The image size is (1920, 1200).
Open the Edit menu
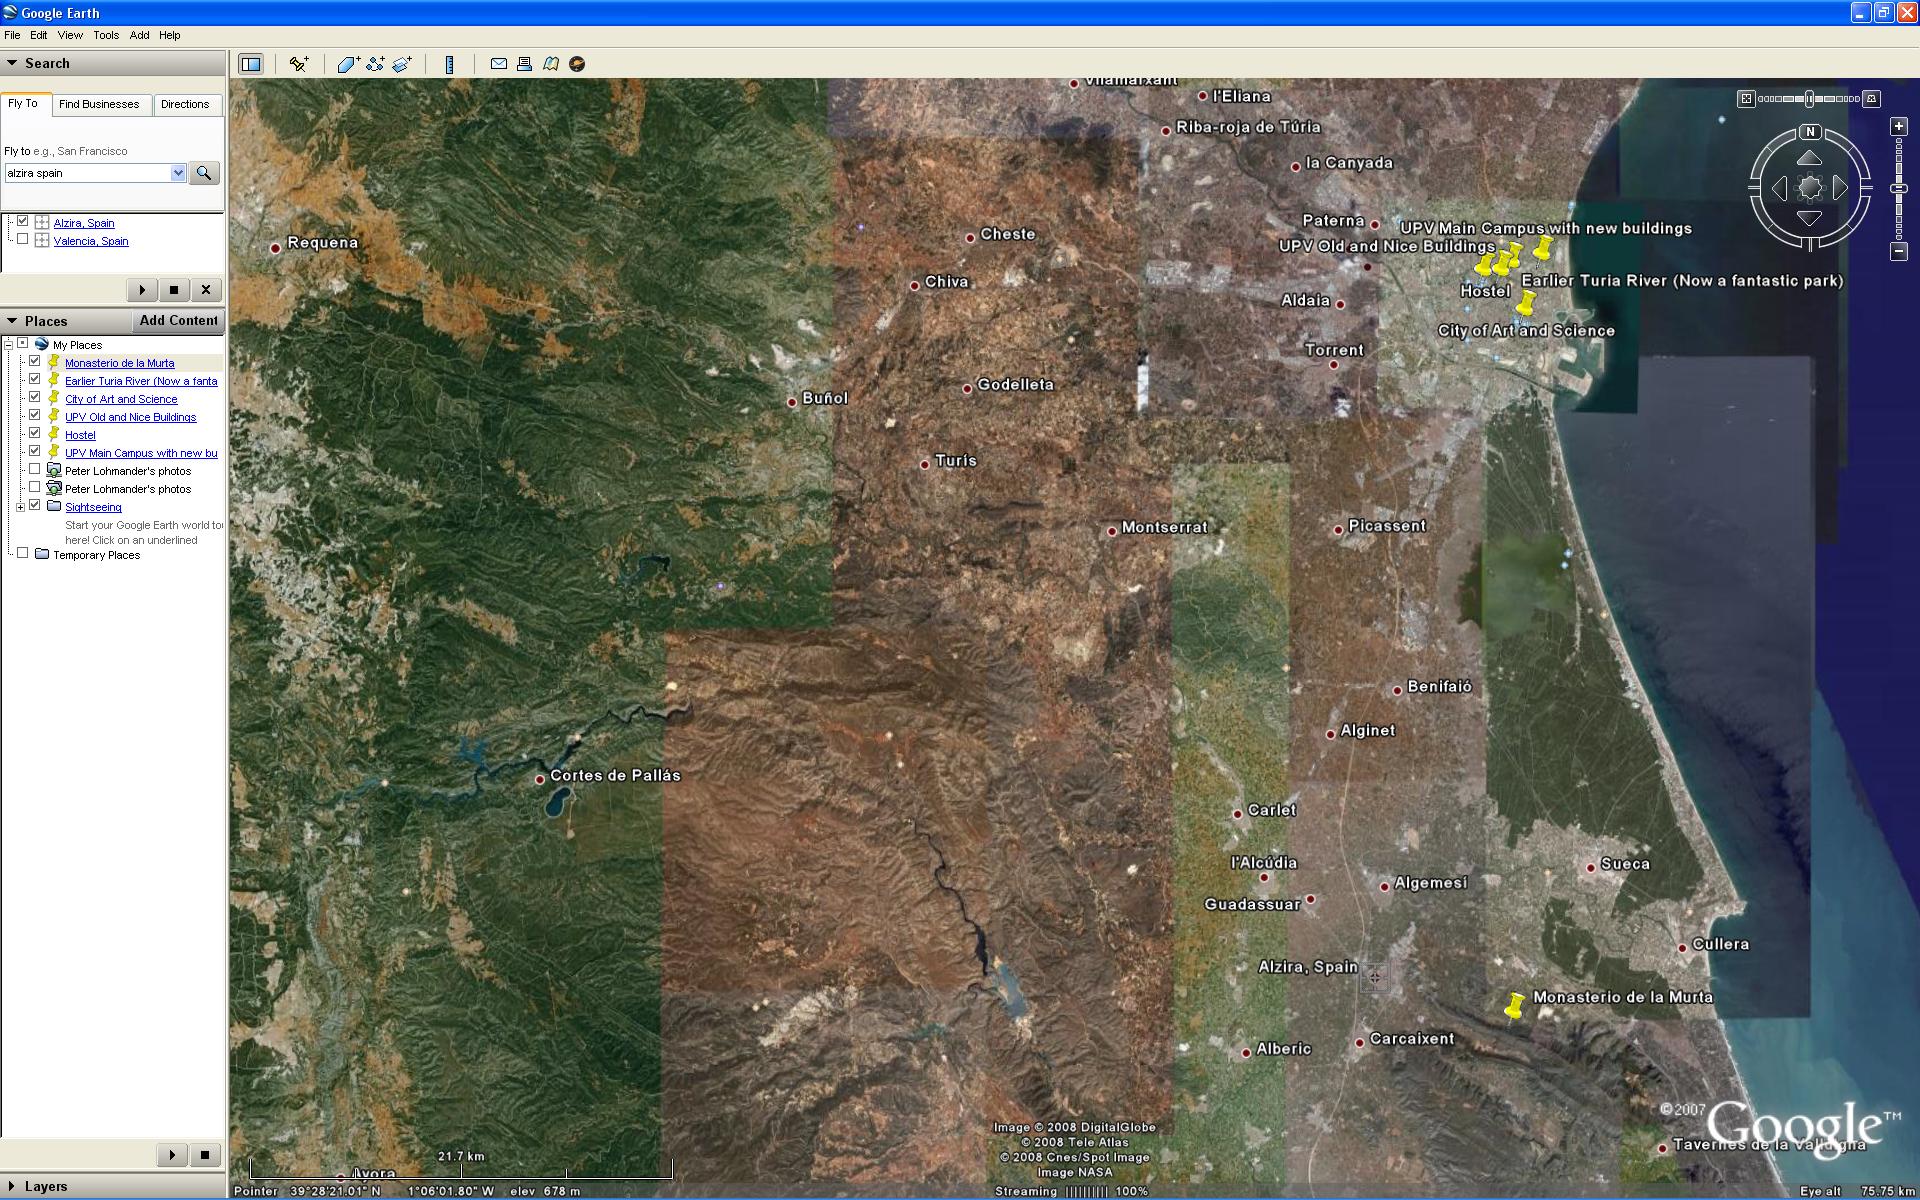point(39,35)
